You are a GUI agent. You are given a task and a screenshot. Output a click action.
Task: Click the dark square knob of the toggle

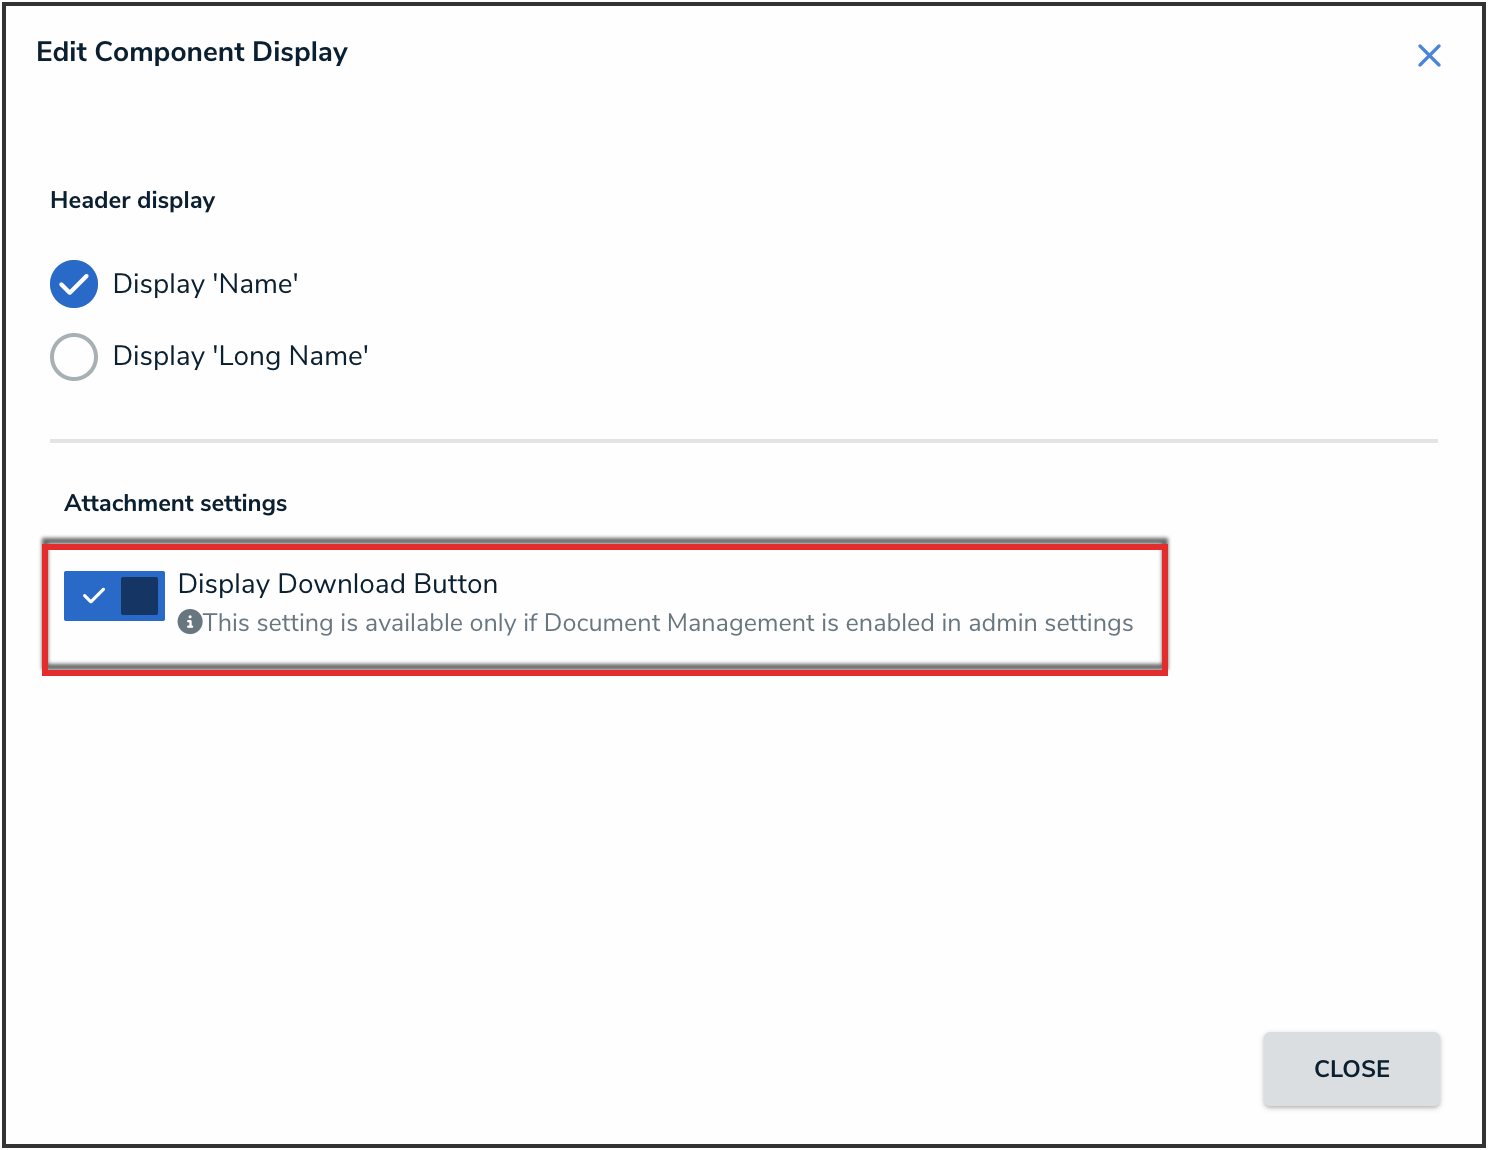point(140,596)
